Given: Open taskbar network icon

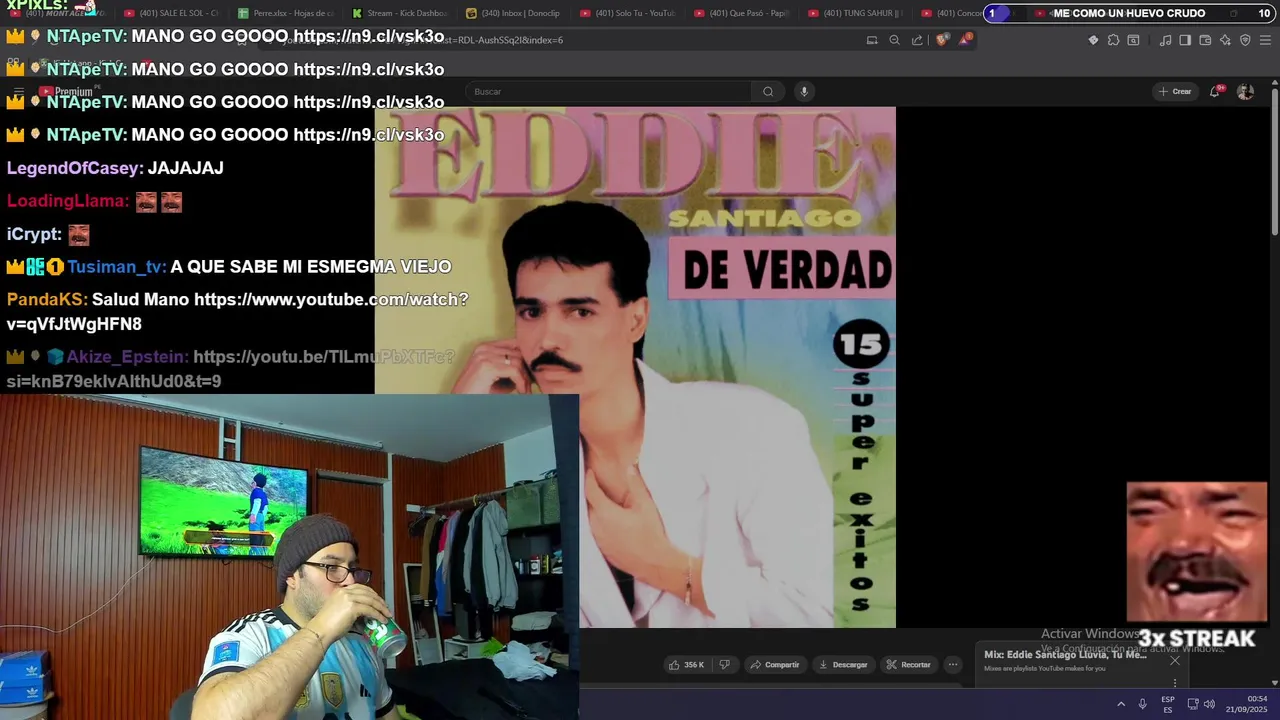Looking at the screenshot, I should pyautogui.click(x=1193, y=704).
